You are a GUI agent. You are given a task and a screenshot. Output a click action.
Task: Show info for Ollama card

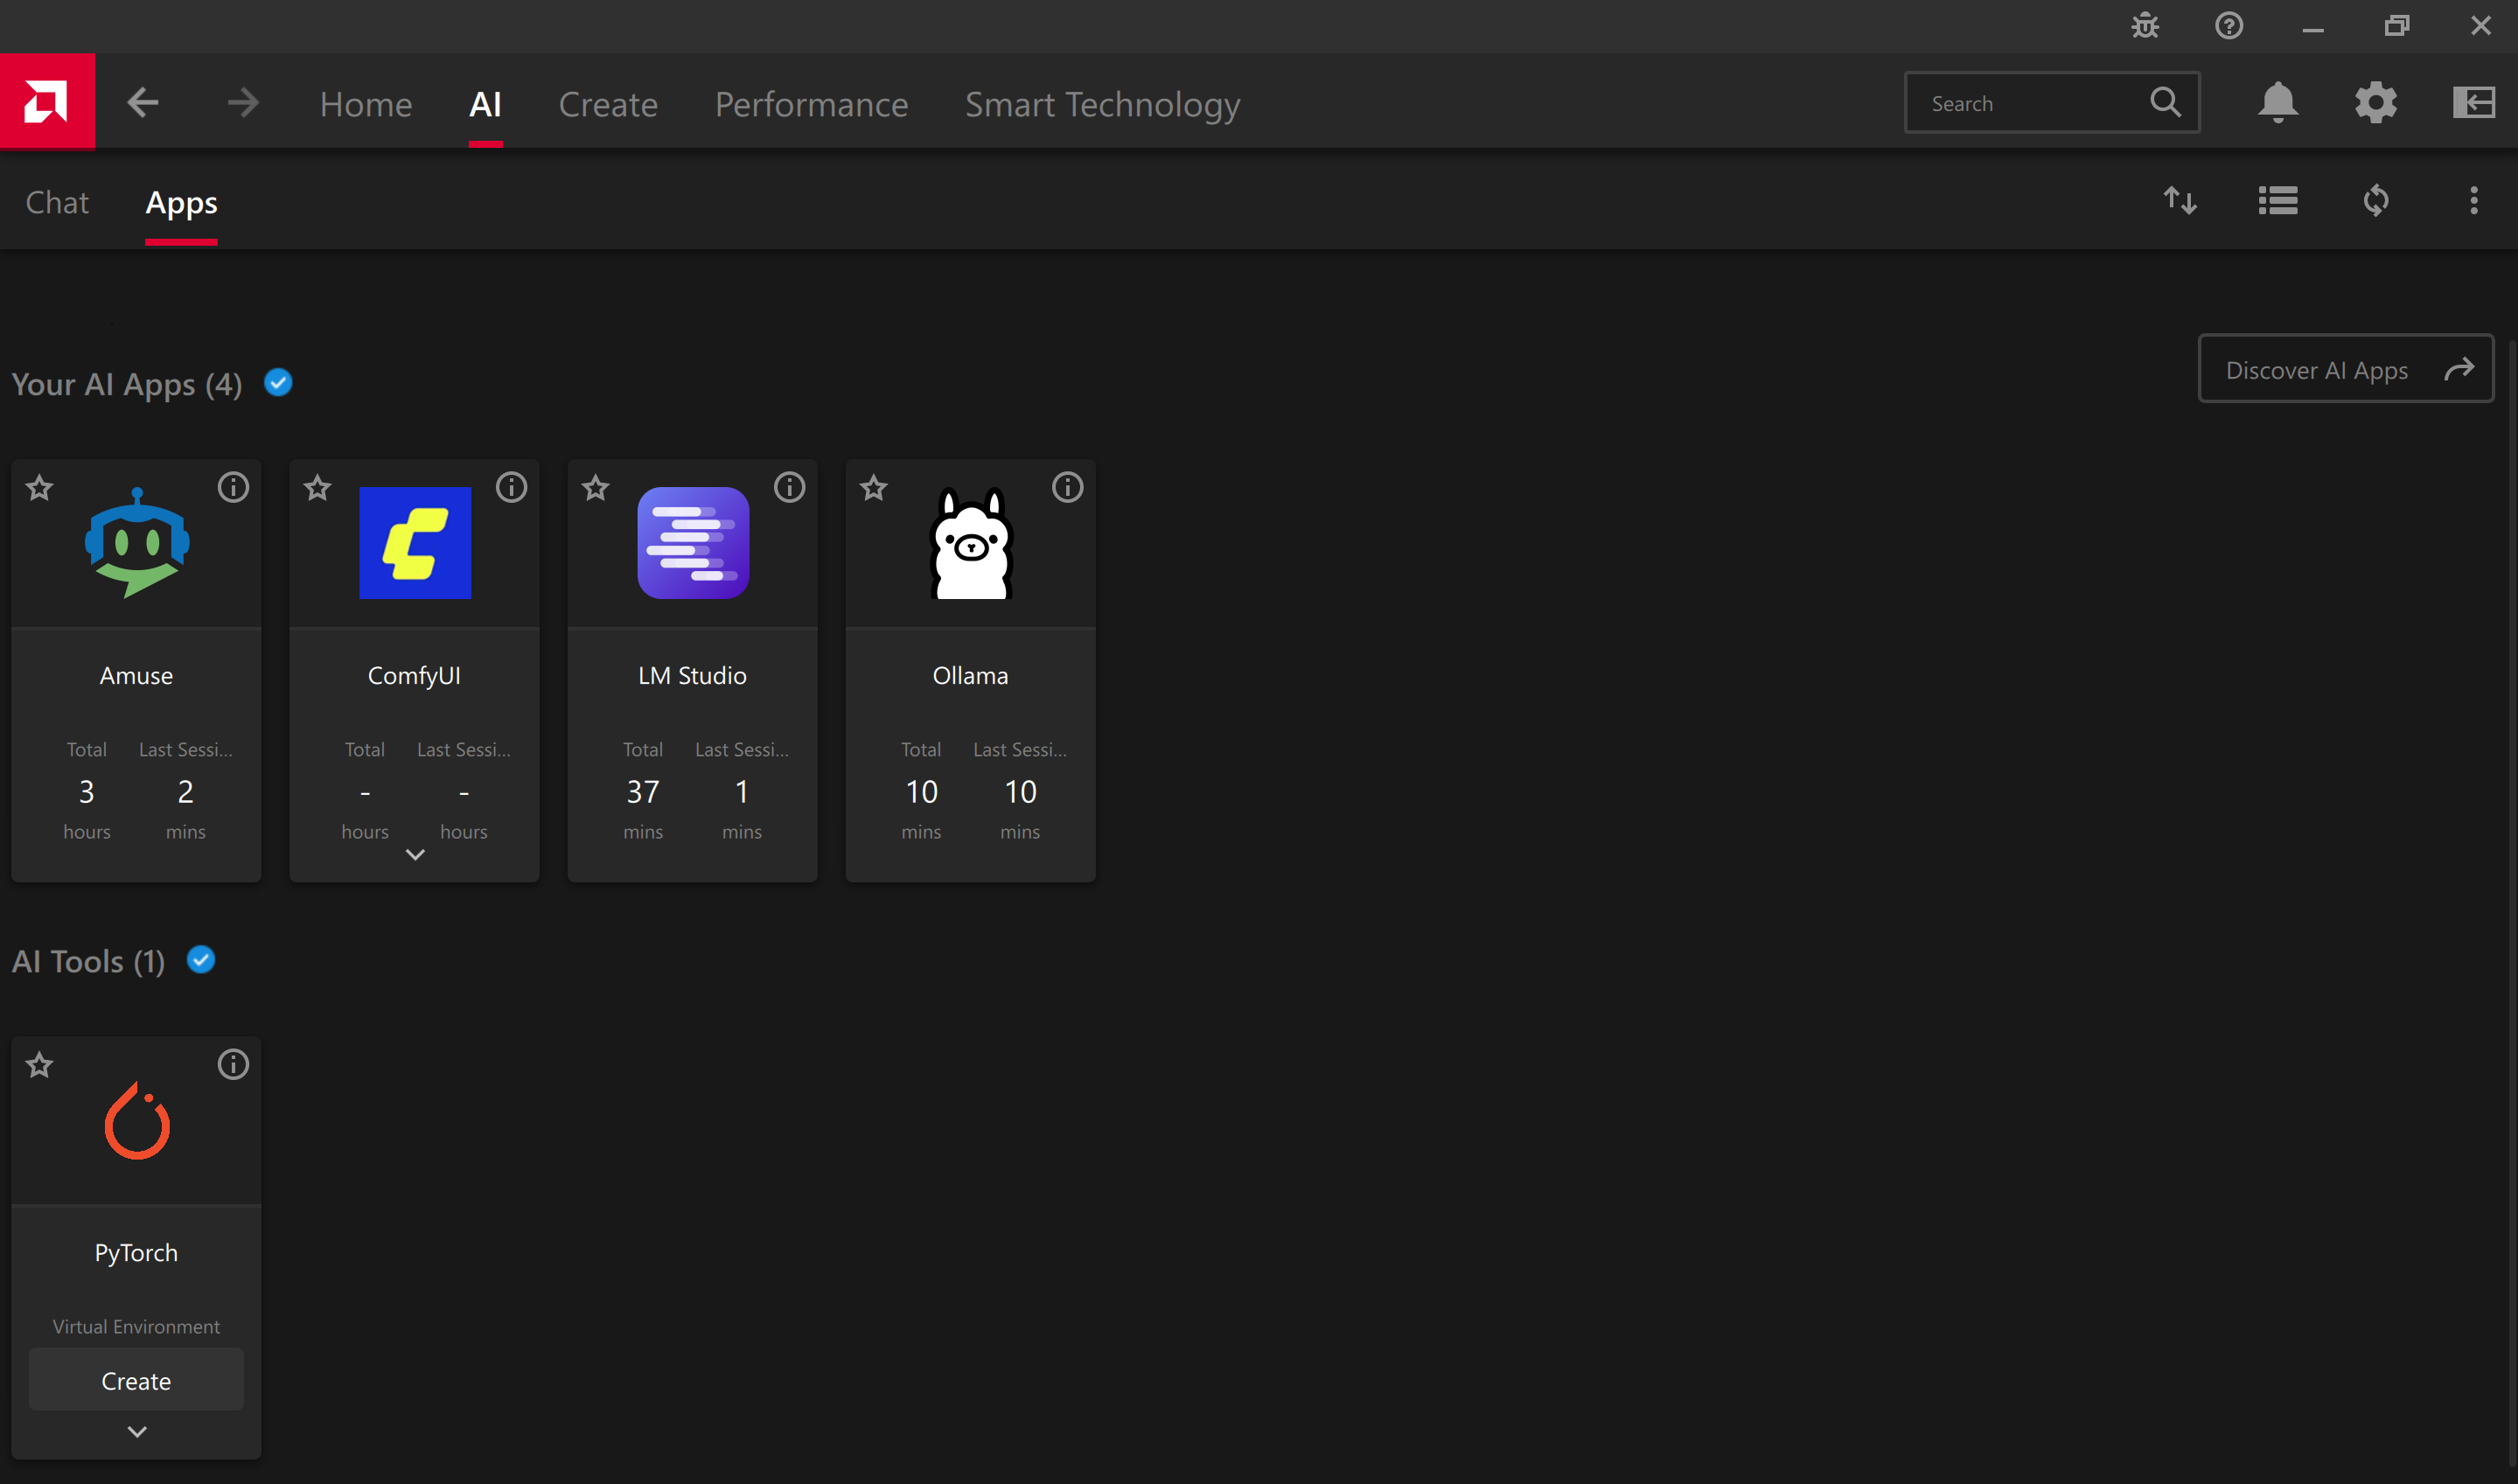[x=1067, y=488]
